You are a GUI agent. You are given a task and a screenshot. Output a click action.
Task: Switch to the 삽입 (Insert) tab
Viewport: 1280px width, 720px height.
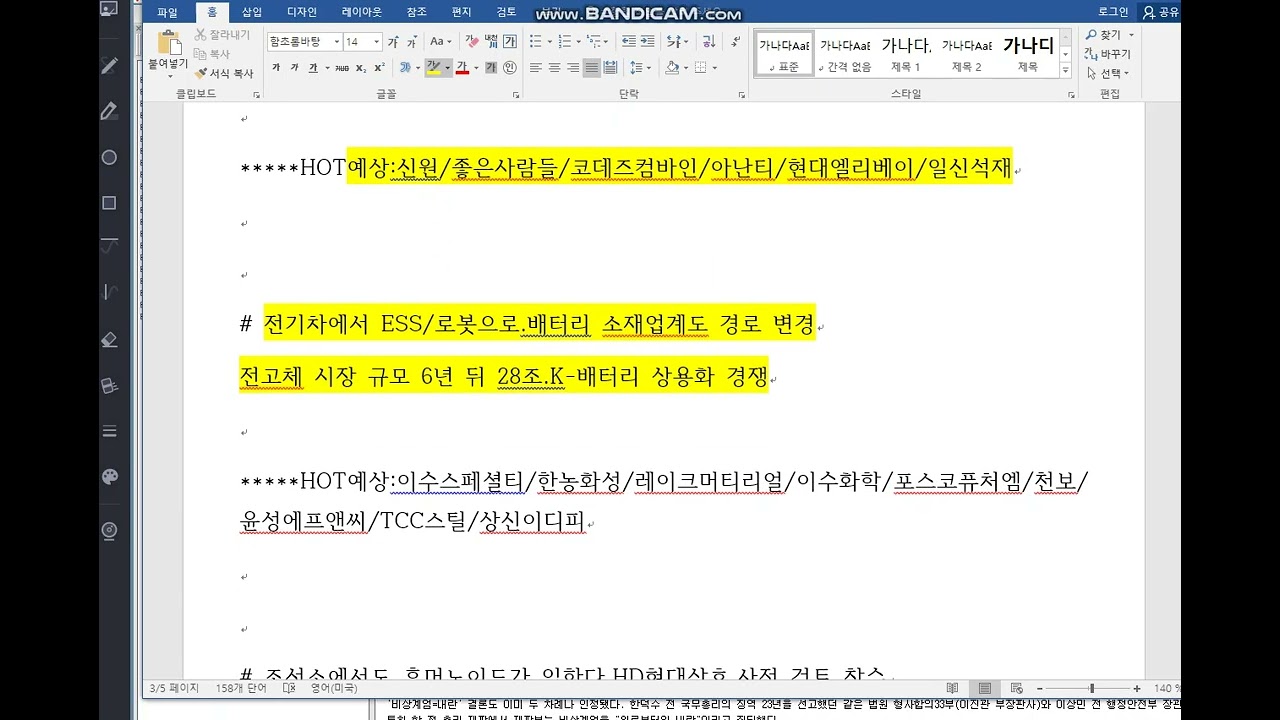point(252,12)
